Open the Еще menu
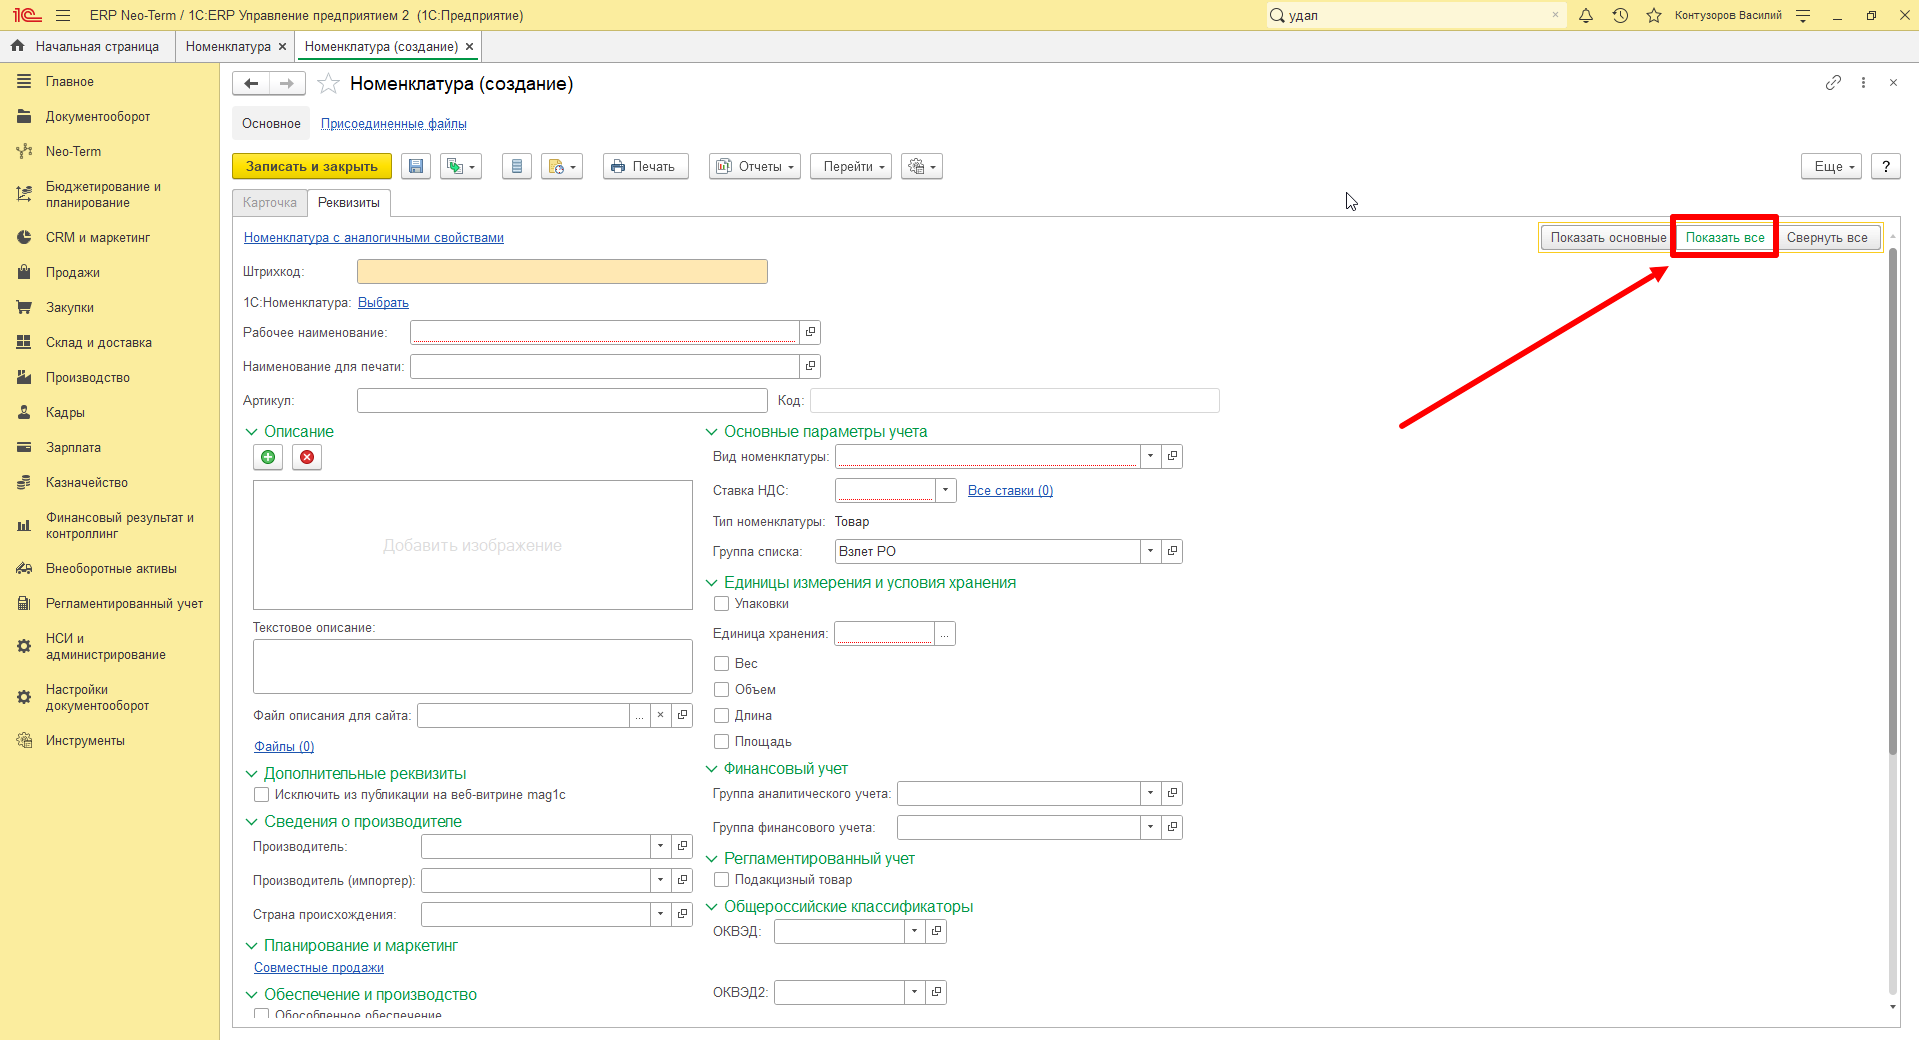Image resolution: width=1919 pixels, height=1040 pixels. pos(1832,167)
